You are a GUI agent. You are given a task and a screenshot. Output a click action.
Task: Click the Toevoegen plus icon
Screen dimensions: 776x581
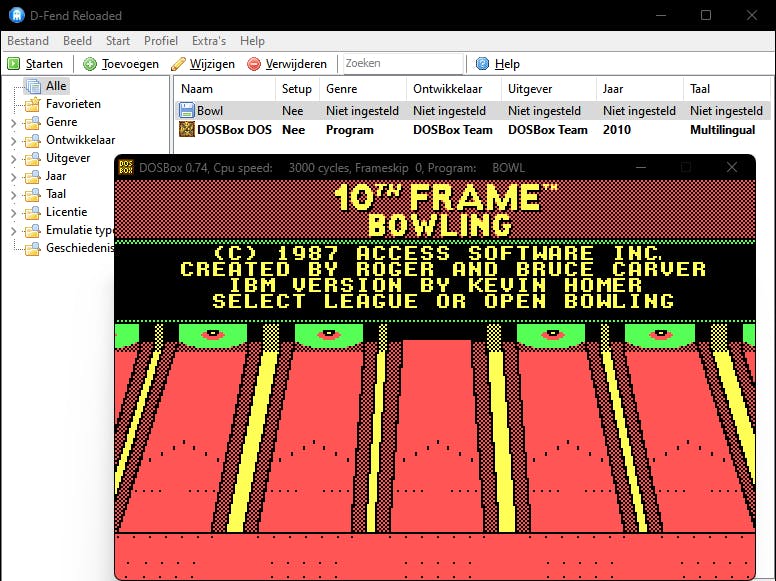tap(90, 64)
